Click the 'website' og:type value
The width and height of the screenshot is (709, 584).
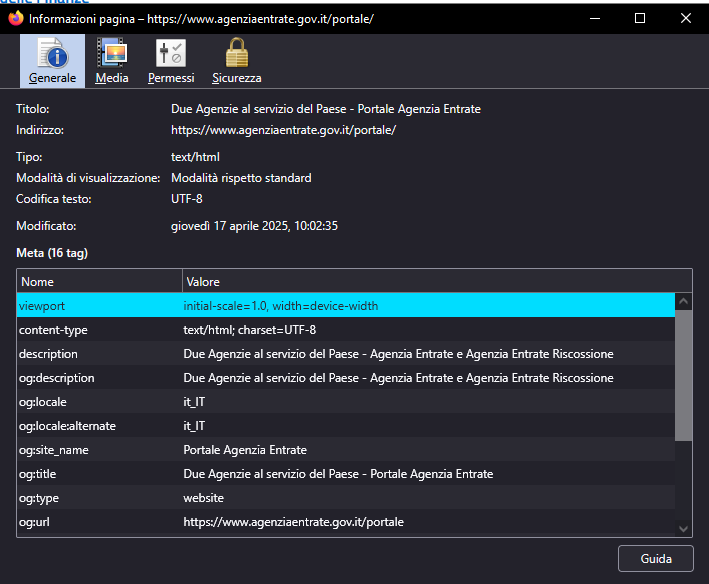click(x=203, y=498)
